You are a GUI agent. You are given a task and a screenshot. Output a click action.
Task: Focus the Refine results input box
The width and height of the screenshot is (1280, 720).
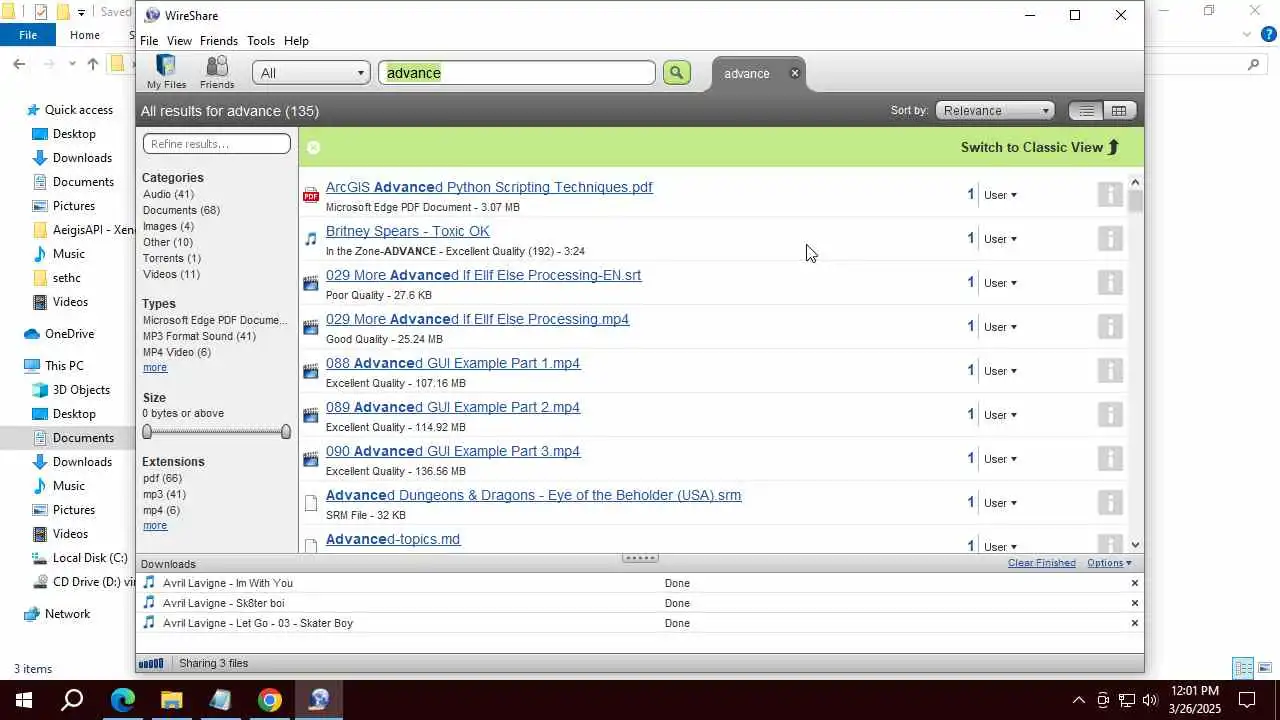[217, 144]
